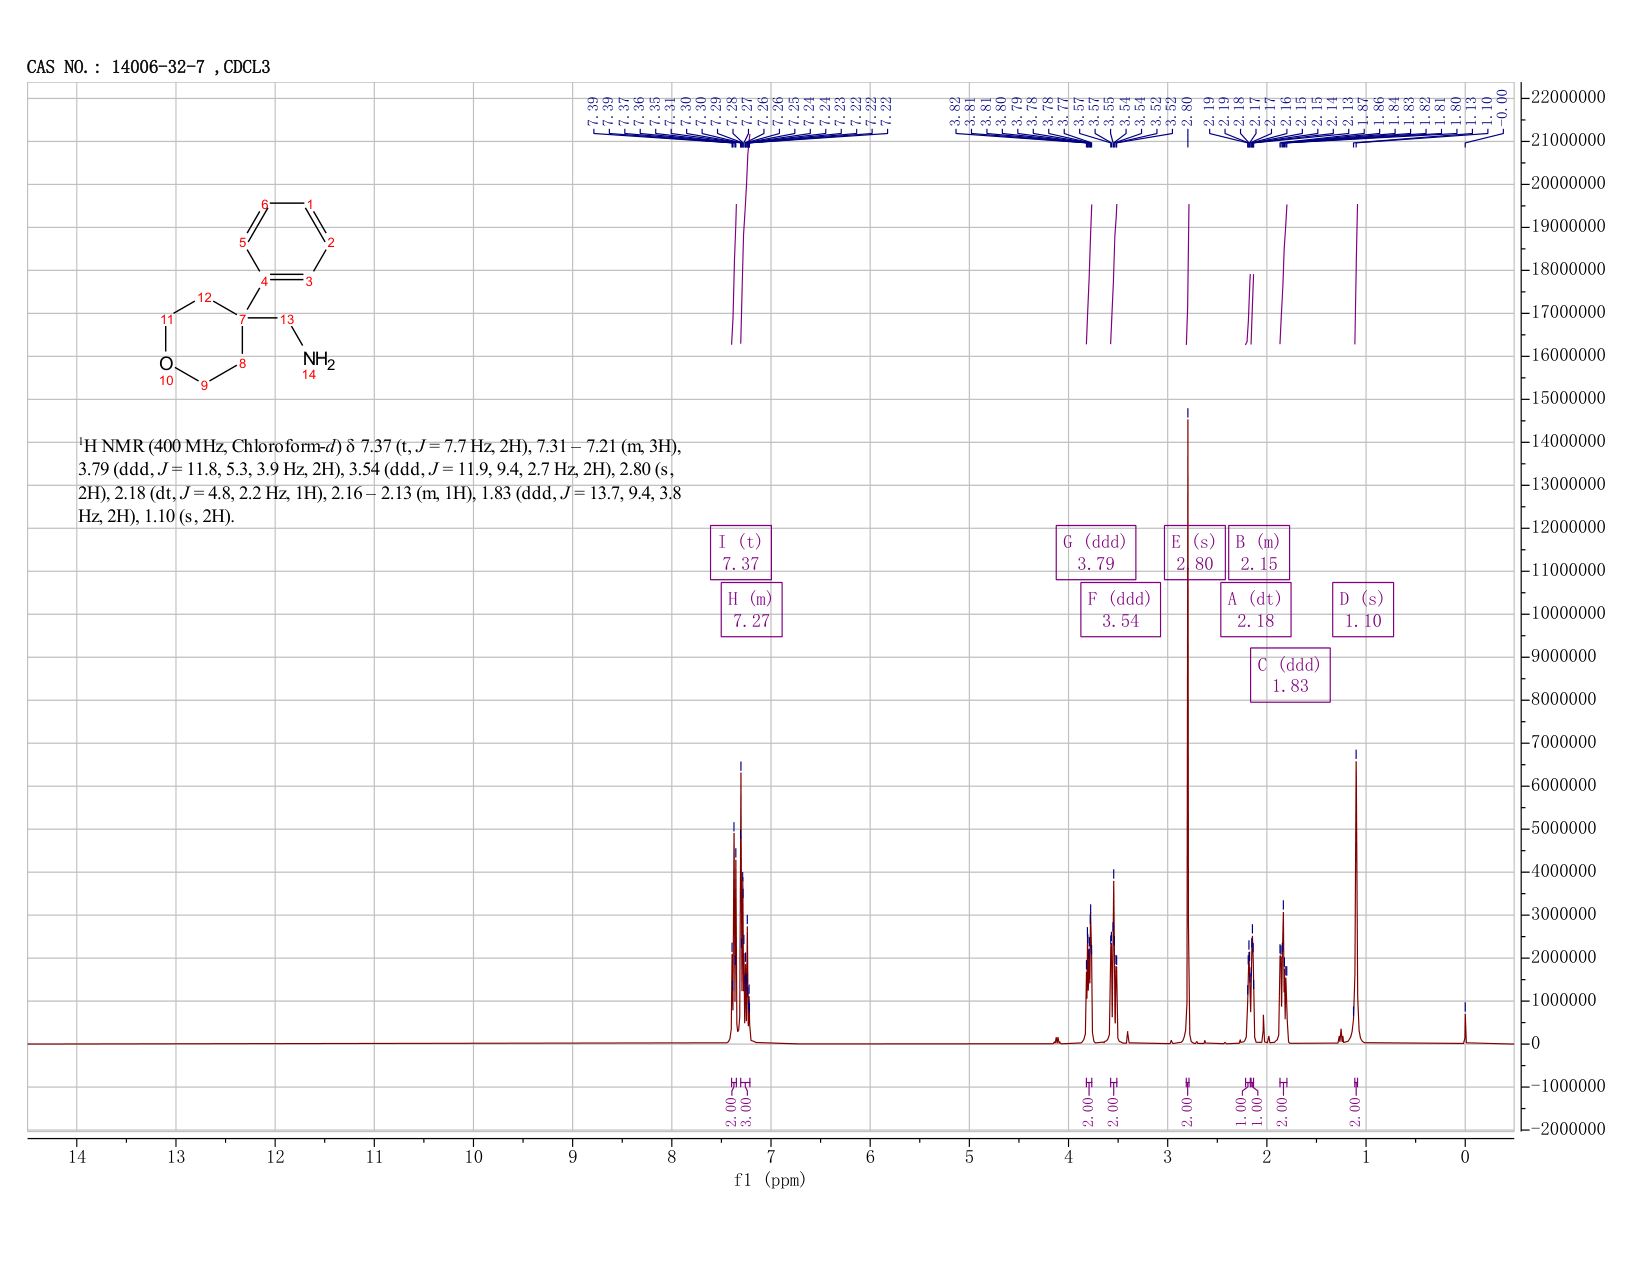This screenshot has width=1650, height=1275.
Task: Select the I (t) 7.37 multiplet label
Action: coord(741,552)
